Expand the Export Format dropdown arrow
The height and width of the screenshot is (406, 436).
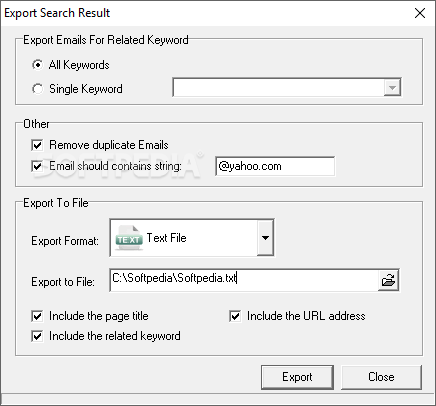click(265, 238)
